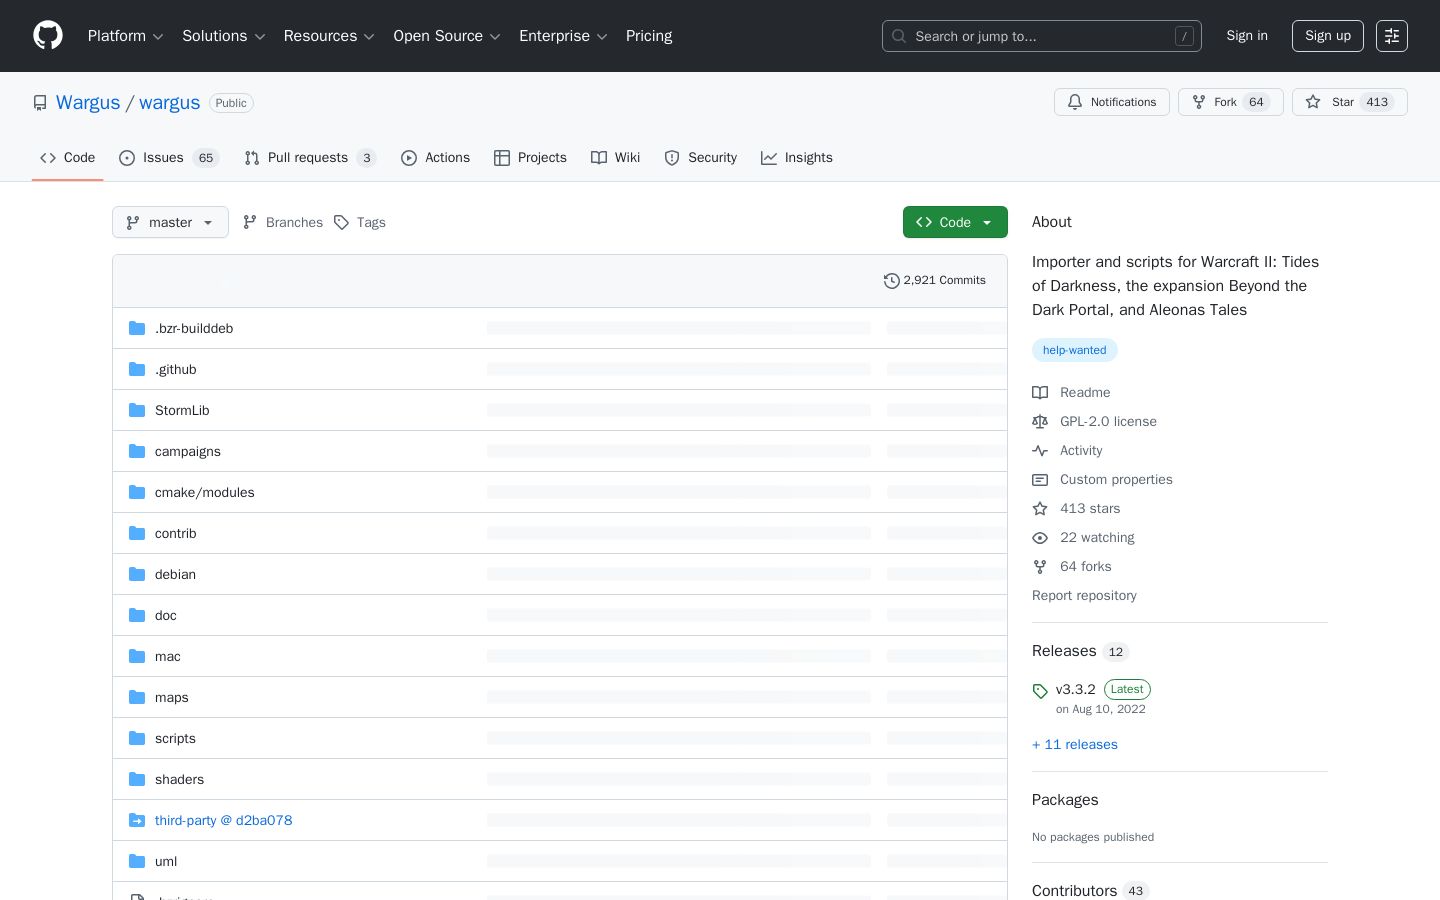Open the Actions tab

point(436,158)
